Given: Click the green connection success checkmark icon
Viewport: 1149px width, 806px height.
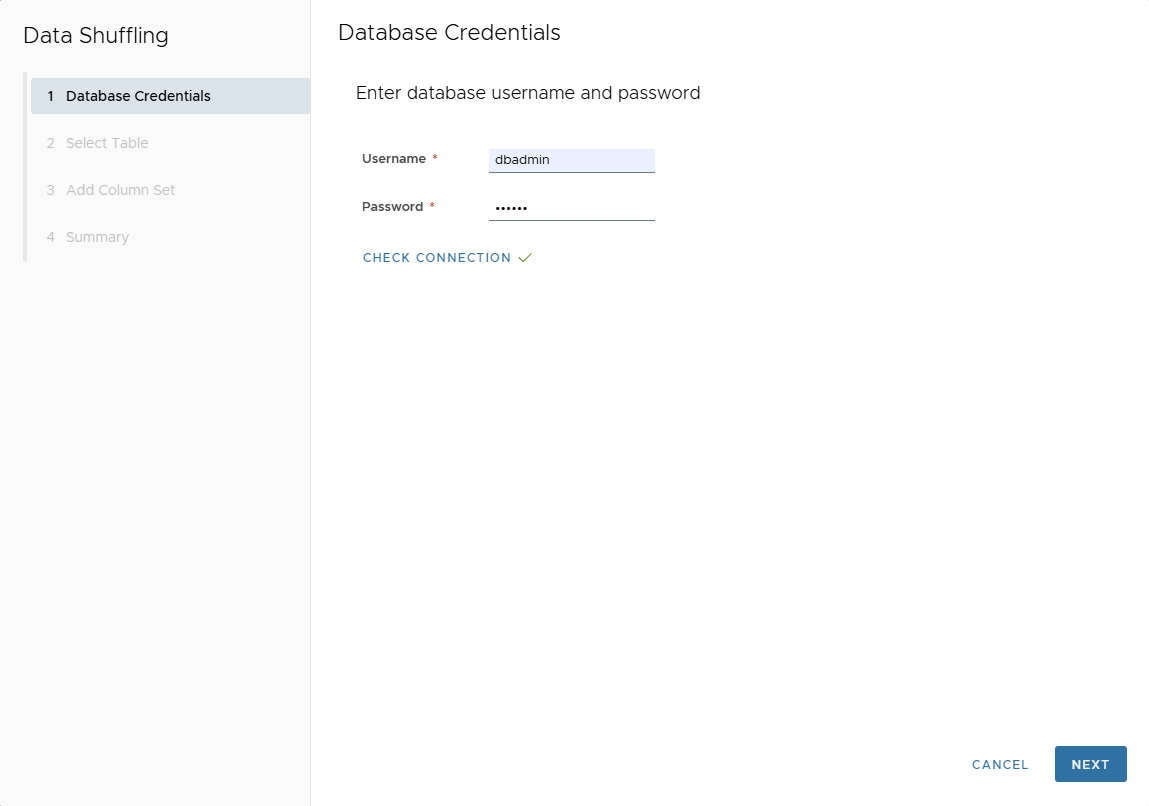Looking at the screenshot, I should pos(525,258).
